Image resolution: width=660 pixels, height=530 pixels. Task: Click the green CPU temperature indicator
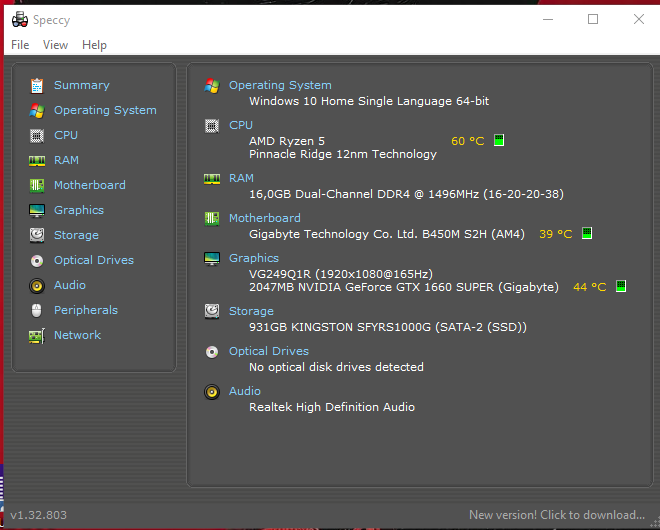(499, 140)
